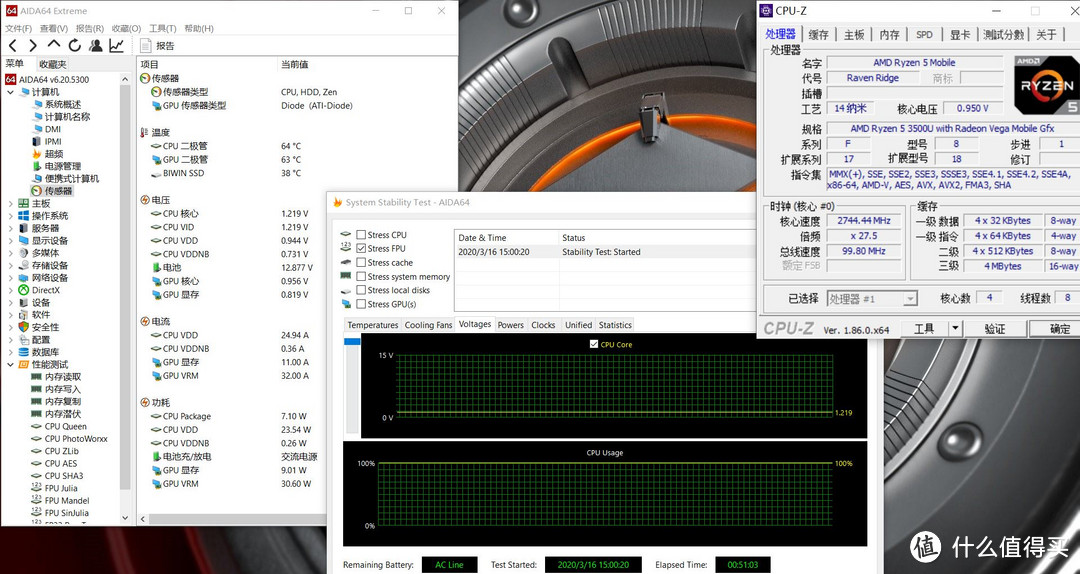
Task: Open the 文件(F) menu in AIDA64
Action: [19, 28]
